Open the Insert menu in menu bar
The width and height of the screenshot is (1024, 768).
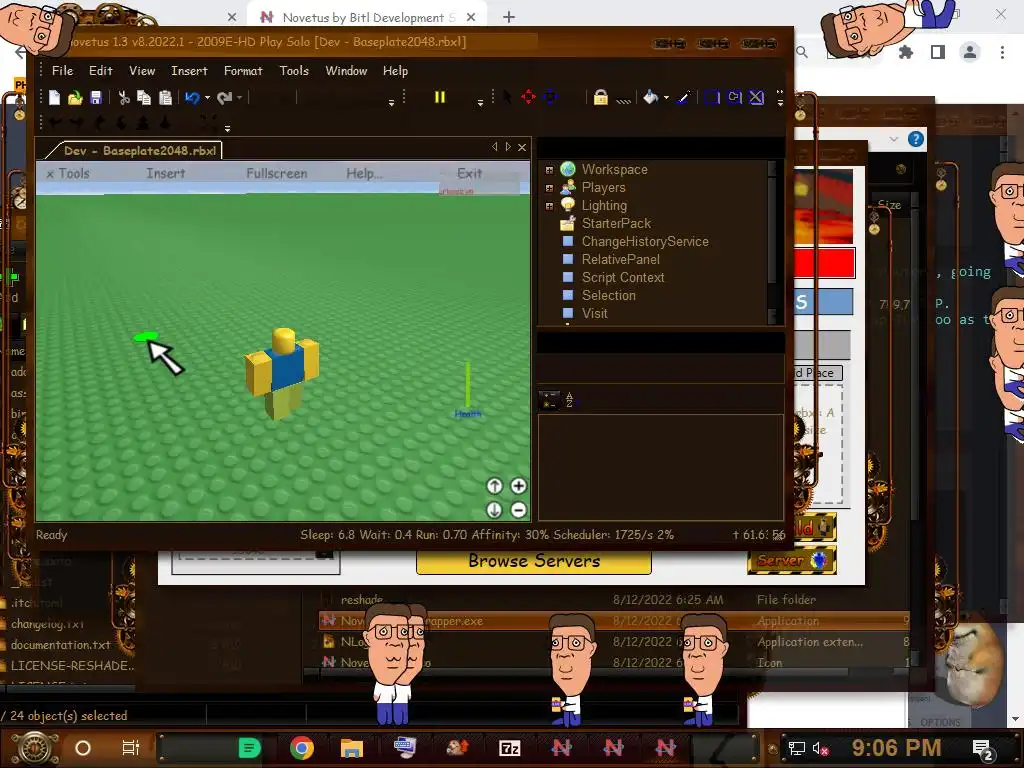point(189,71)
